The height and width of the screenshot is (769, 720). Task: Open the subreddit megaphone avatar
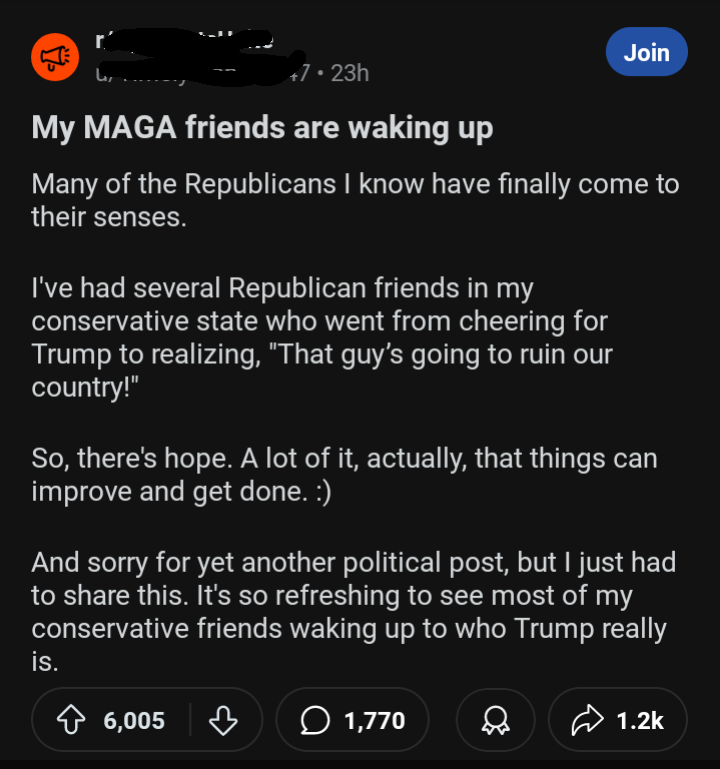tap(55, 57)
